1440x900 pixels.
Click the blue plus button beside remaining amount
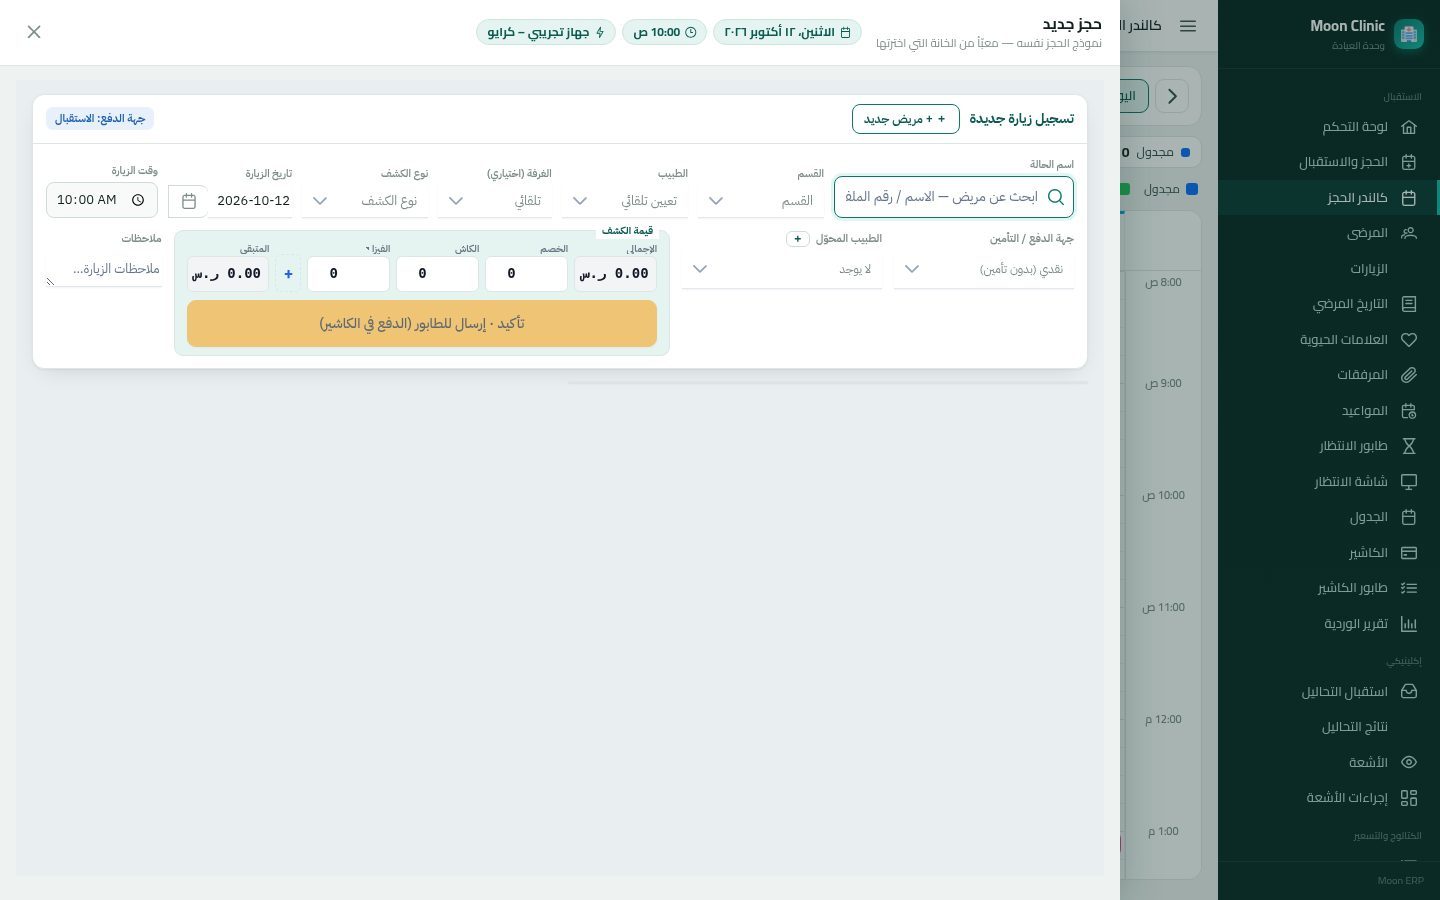coord(288,273)
